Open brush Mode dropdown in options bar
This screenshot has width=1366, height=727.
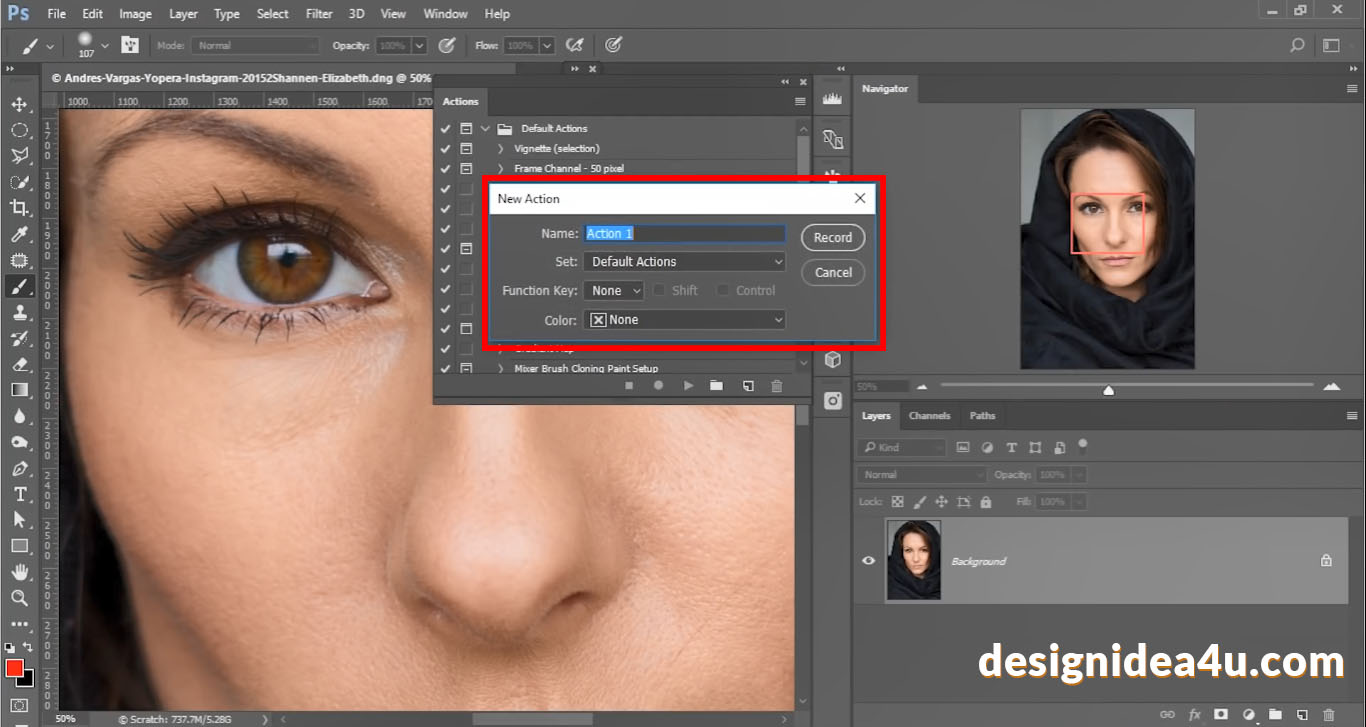(256, 46)
